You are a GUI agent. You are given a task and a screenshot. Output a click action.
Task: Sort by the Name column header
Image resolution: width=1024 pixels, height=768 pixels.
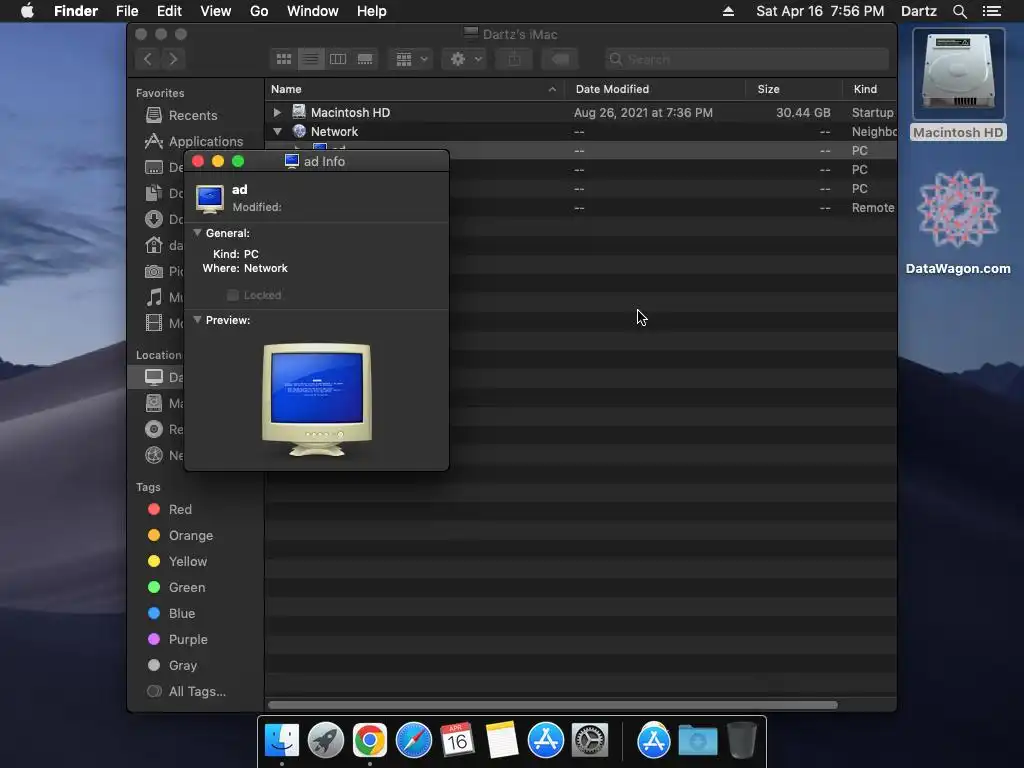[415, 89]
